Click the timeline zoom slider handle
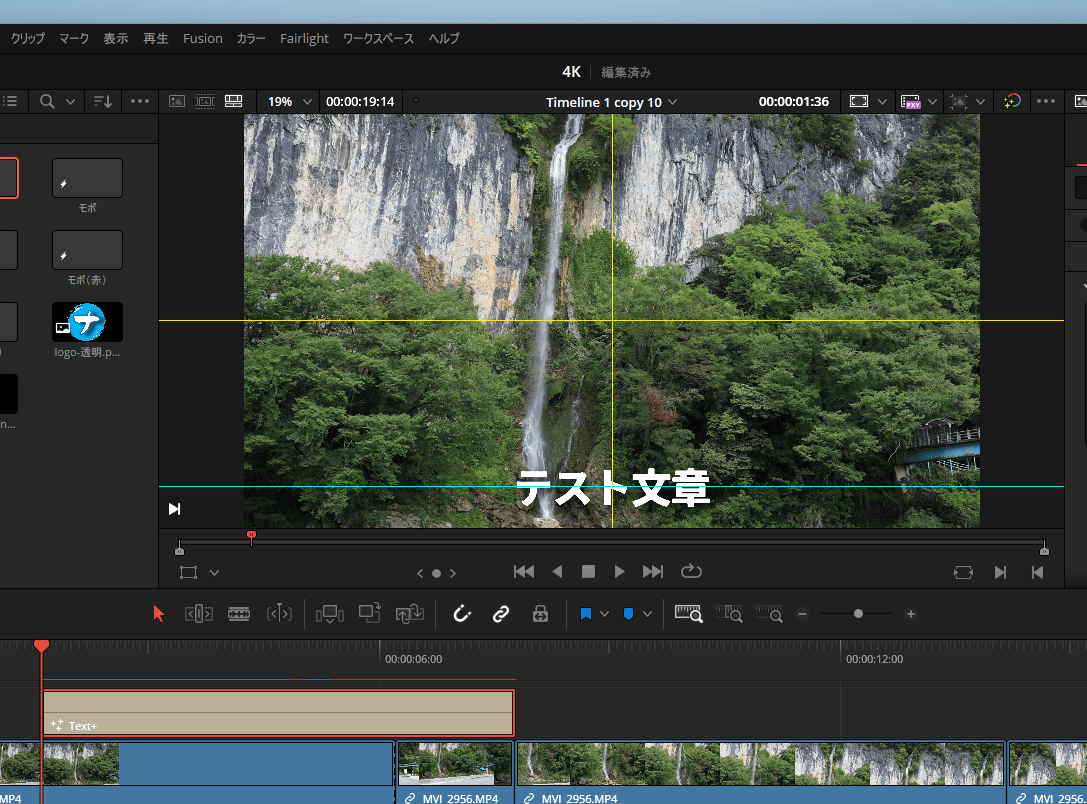1087x804 pixels. coord(858,613)
